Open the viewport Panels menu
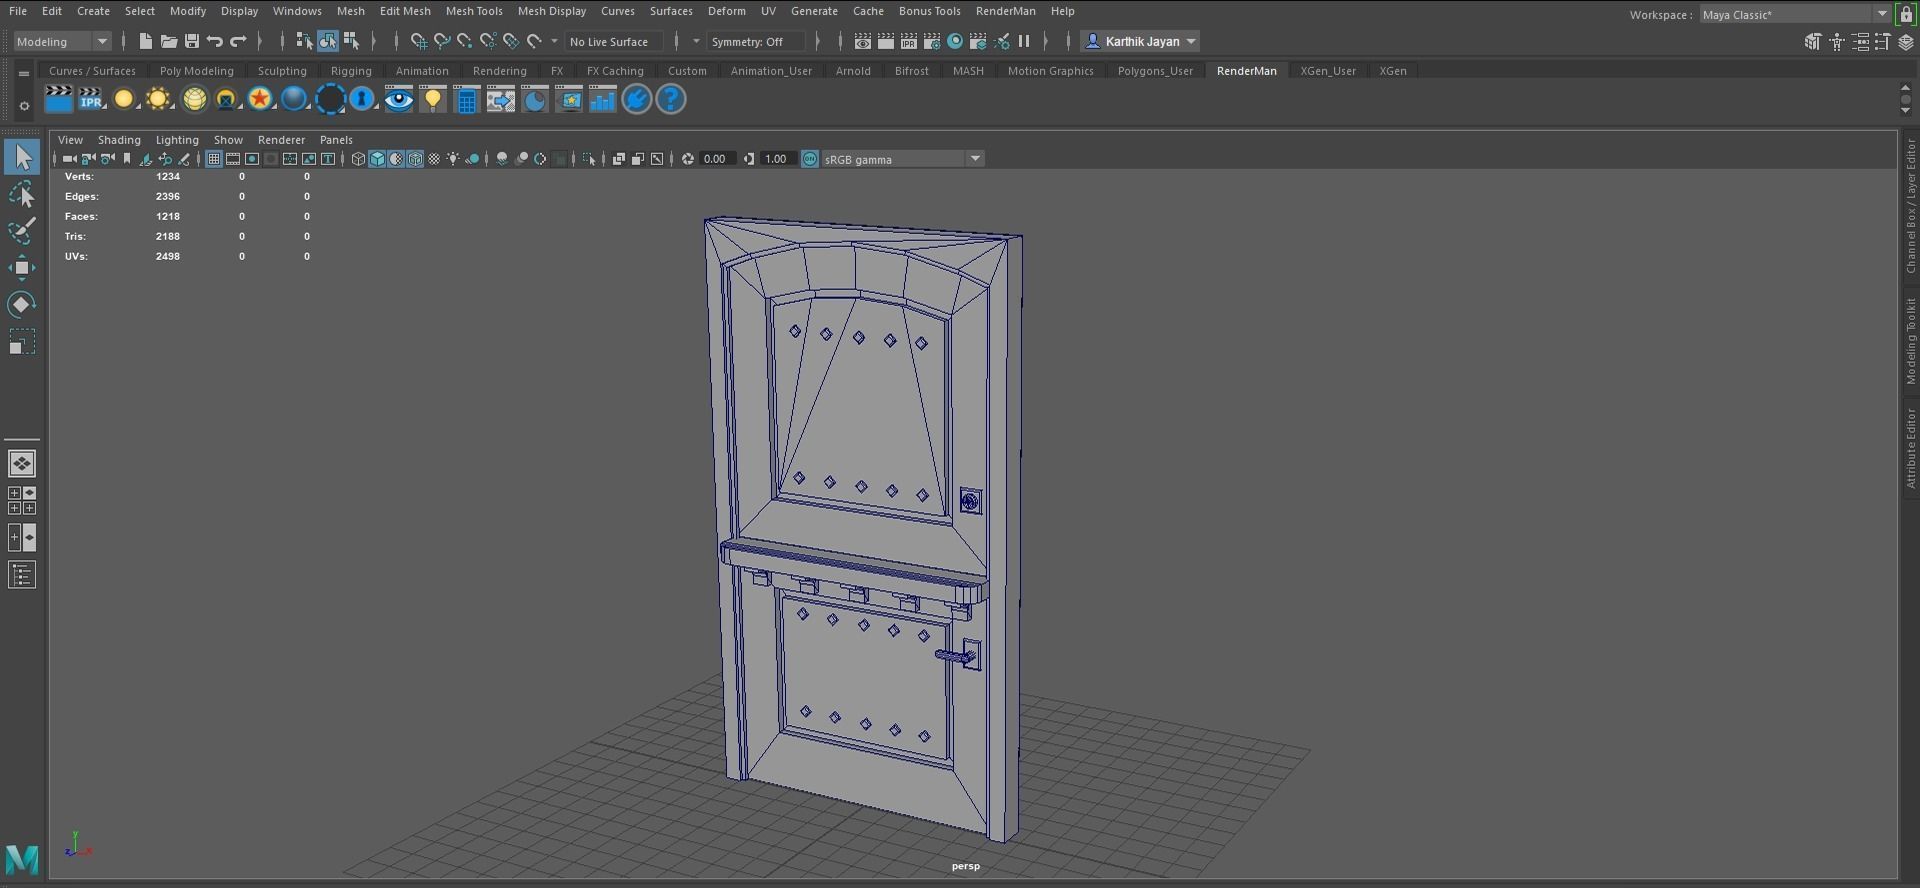This screenshot has height=888, width=1920. click(x=336, y=140)
